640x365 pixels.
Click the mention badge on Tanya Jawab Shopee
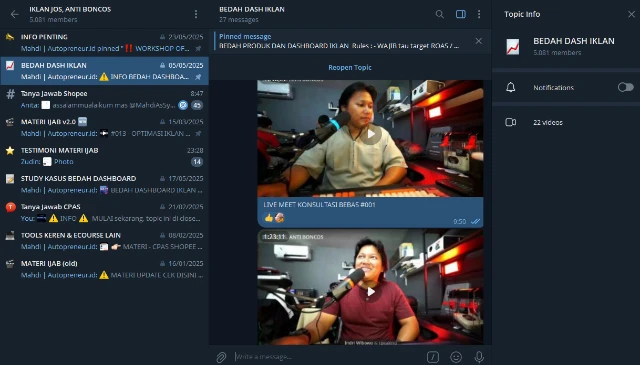coord(183,105)
